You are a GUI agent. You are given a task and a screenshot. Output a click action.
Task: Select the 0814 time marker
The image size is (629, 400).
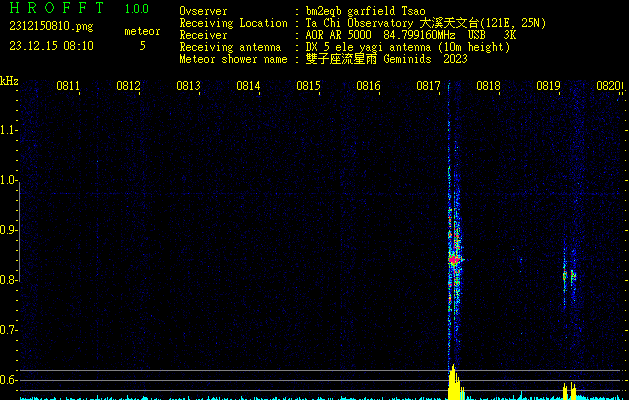point(248,87)
